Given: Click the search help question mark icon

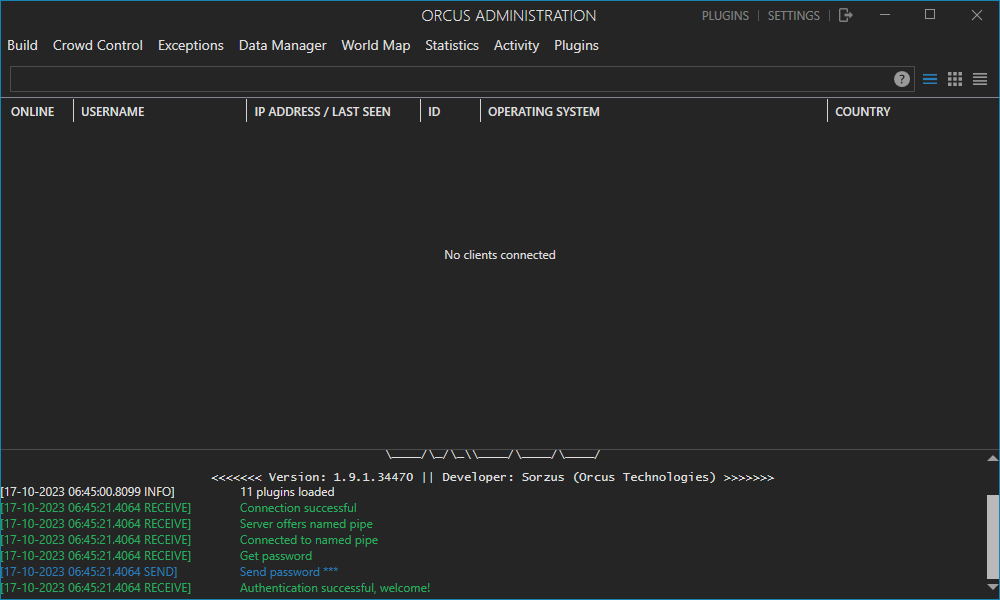Looking at the screenshot, I should click(902, 79).
